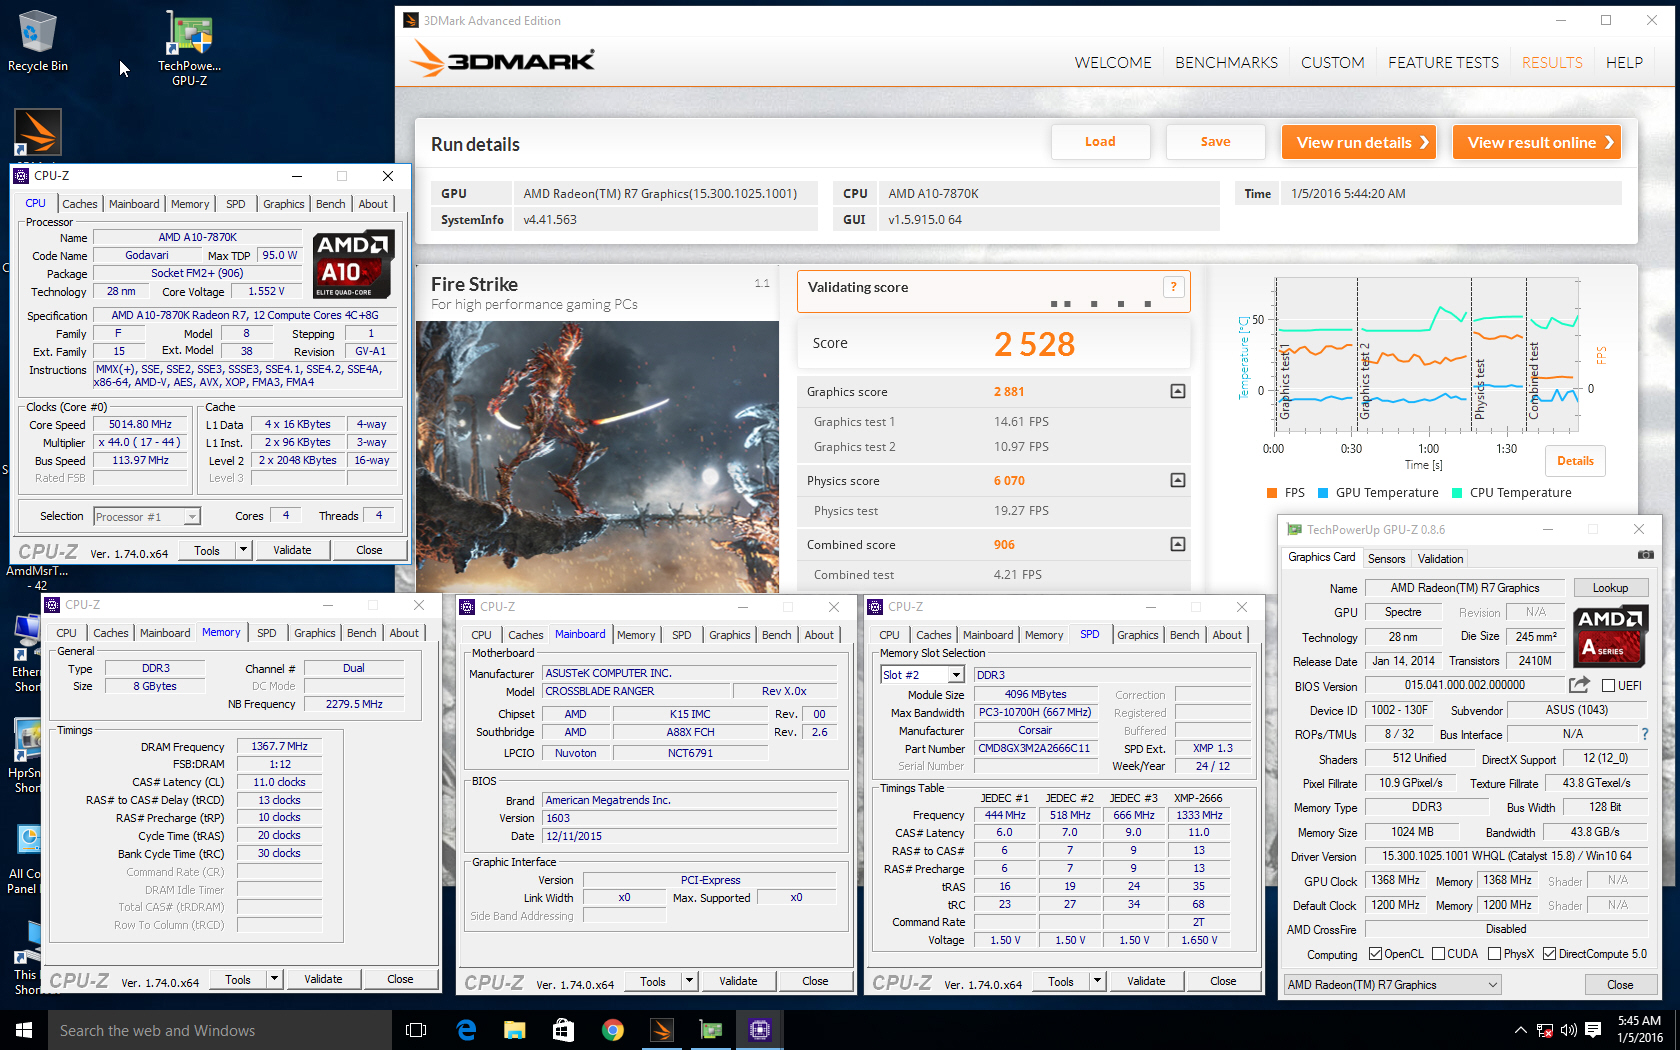Screen dimensions: 1680x1050
Task: Click the GPU-Z bus interface question mark
Action: pyautogui.click(x=1645, y=734)
